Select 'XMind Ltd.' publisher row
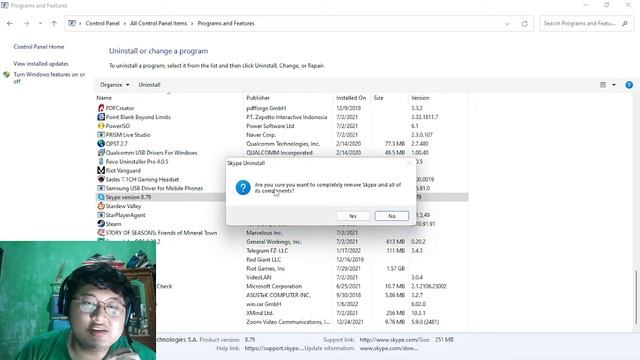 pyautogui.click(x=260, y=313)
